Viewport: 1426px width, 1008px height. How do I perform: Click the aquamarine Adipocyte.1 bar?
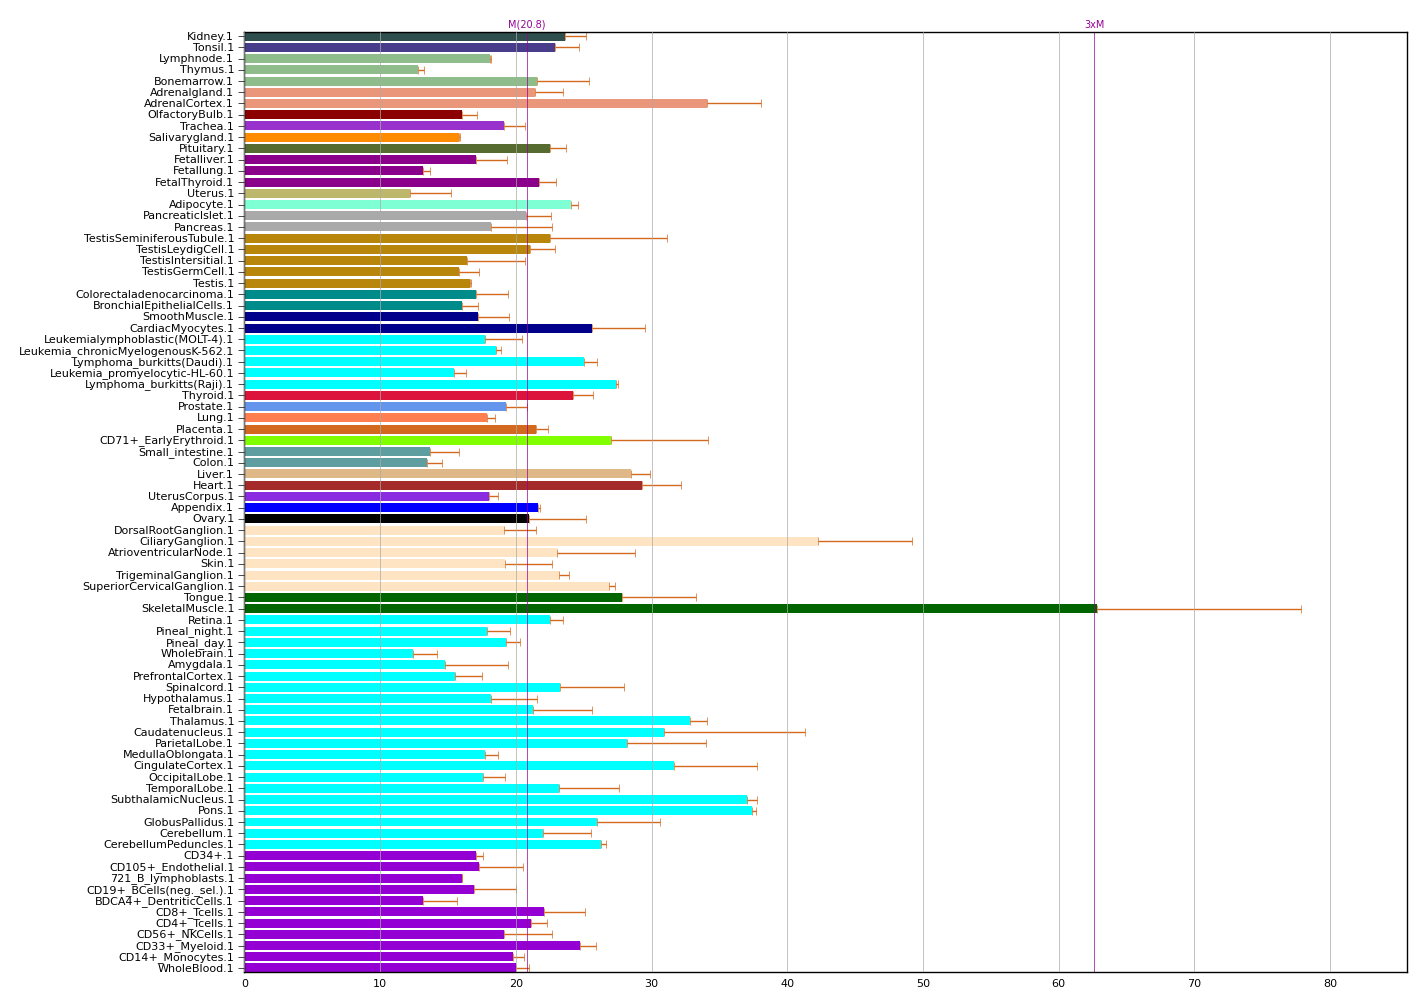[x=408, y=204]
